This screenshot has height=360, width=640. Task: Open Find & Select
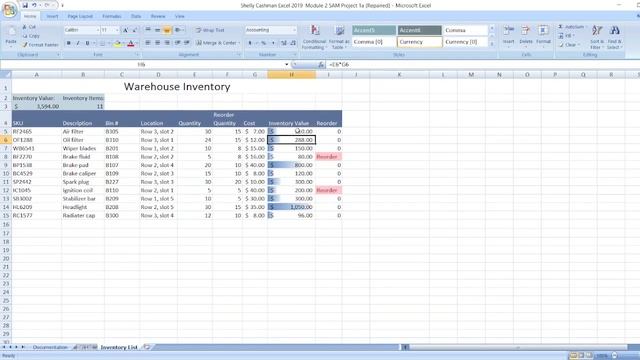coord(614,37)
